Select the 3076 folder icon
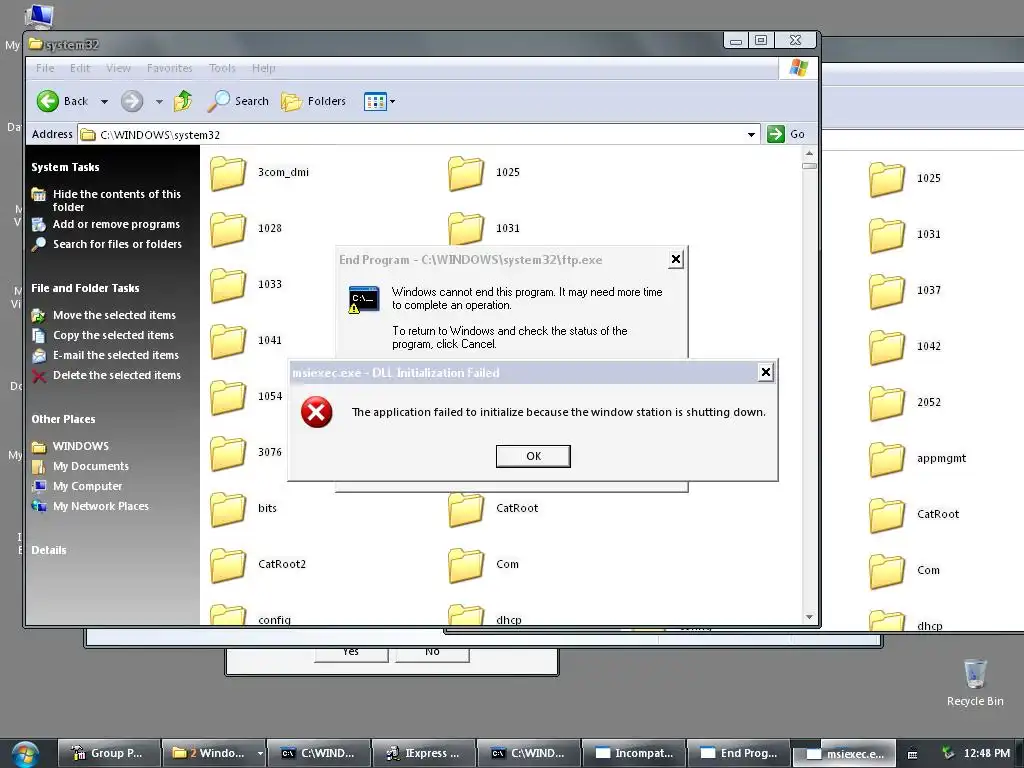The image size is (1024, 768). click(228, 453)
